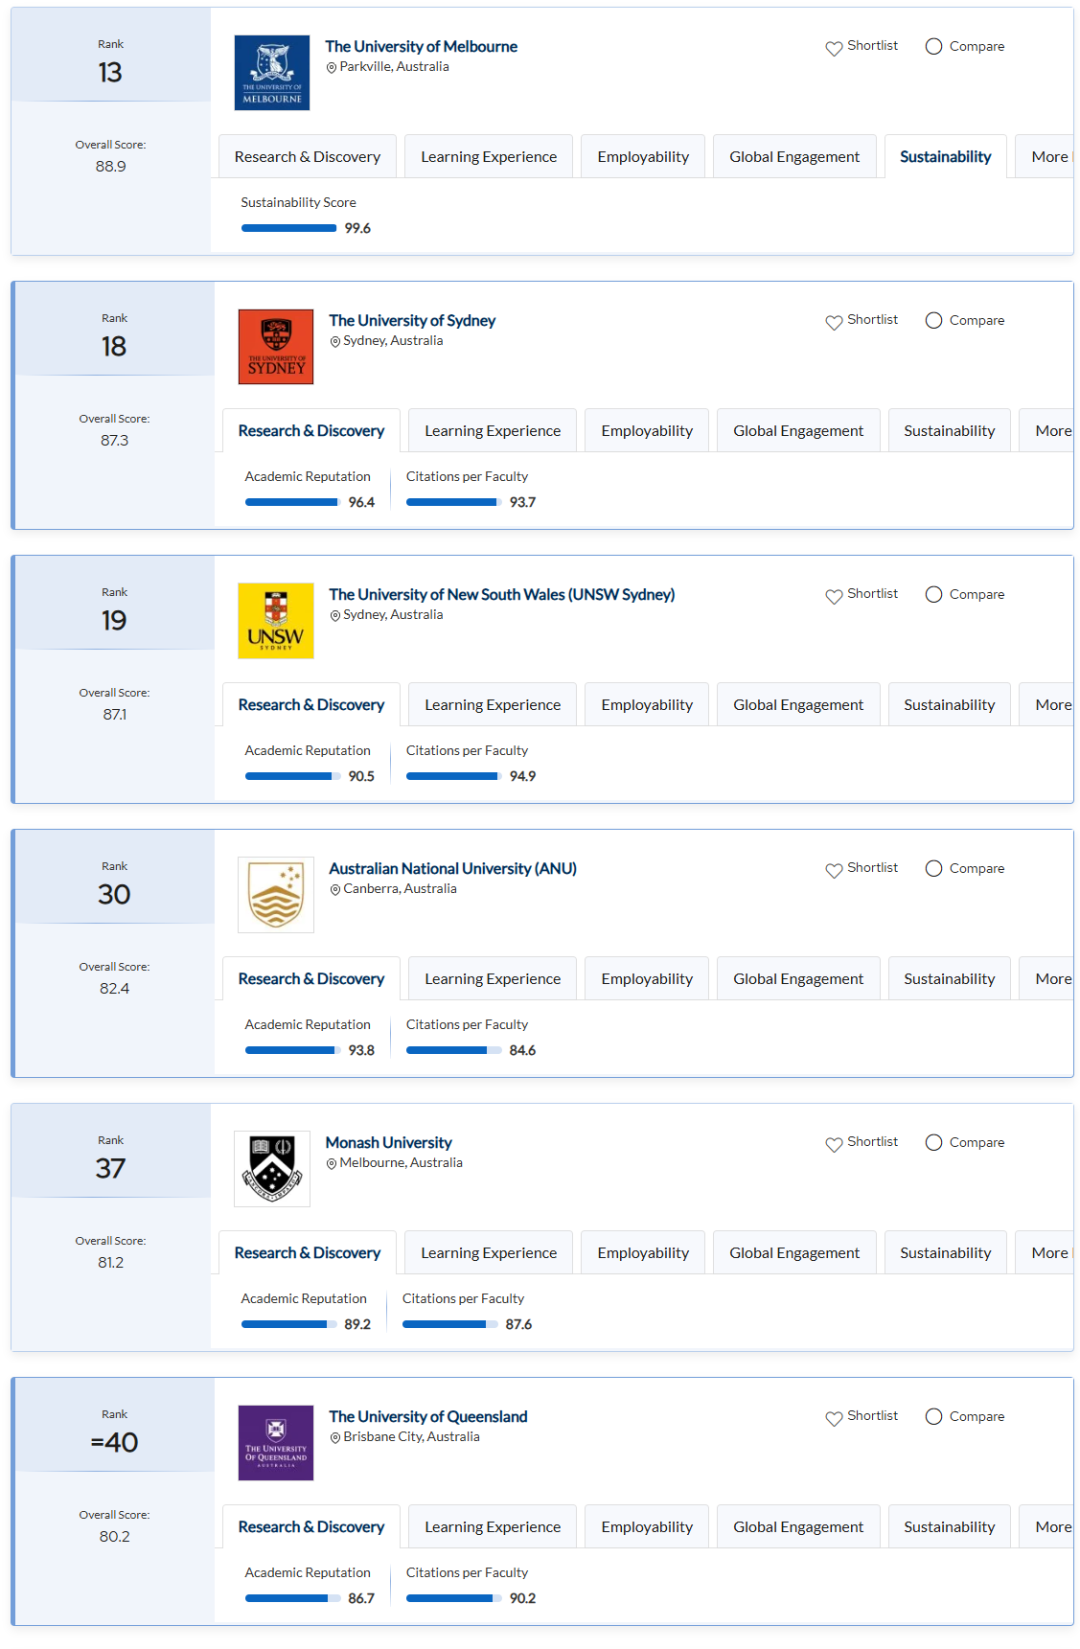The width and height of the screenshot is (1080, 1649).
Task: Click the ANU crest logo
Action: pyautogui.click(x=276, y=895)
